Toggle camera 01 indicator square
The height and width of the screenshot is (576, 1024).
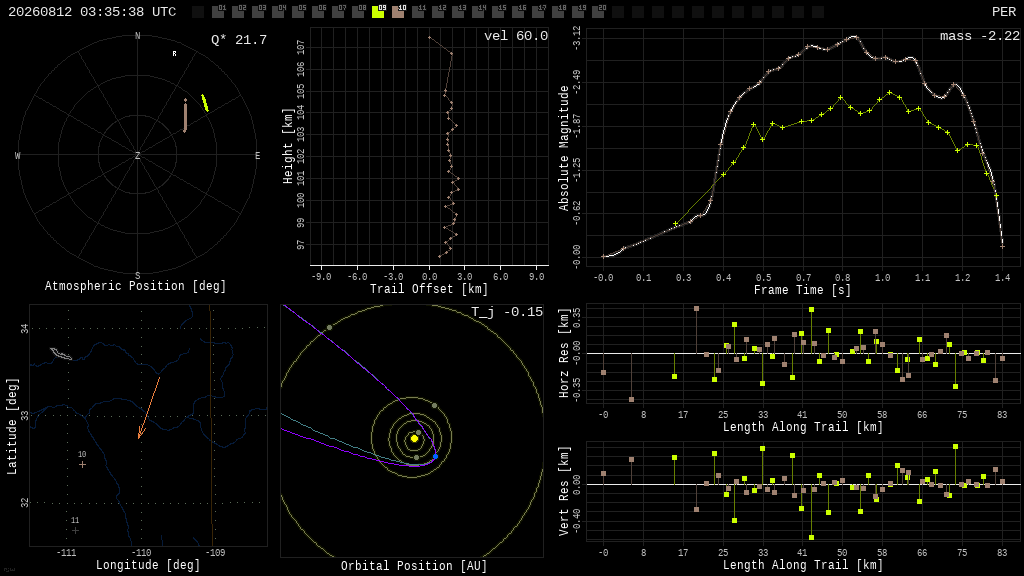(x=218, y=12)
